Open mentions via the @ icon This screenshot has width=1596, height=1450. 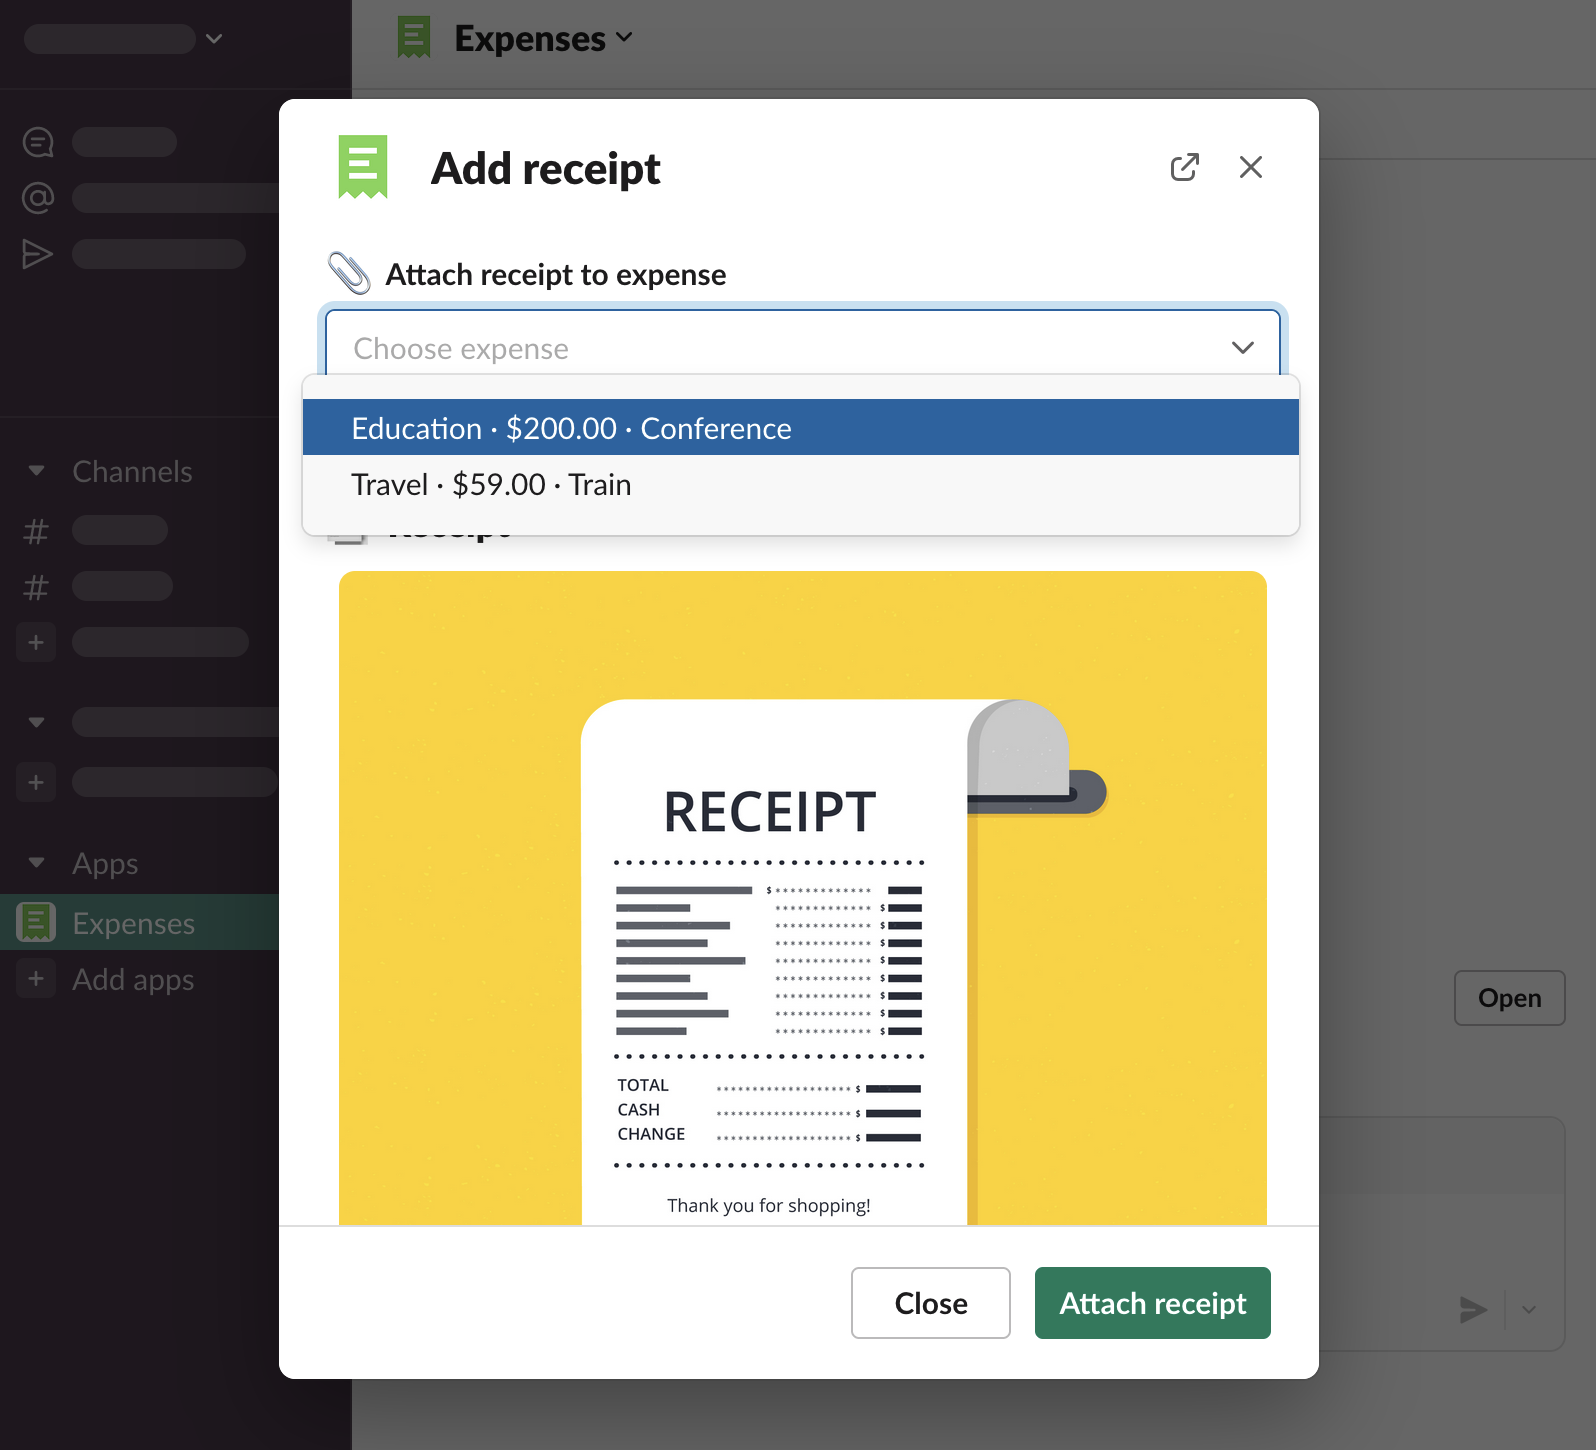[x=38, y=198]
